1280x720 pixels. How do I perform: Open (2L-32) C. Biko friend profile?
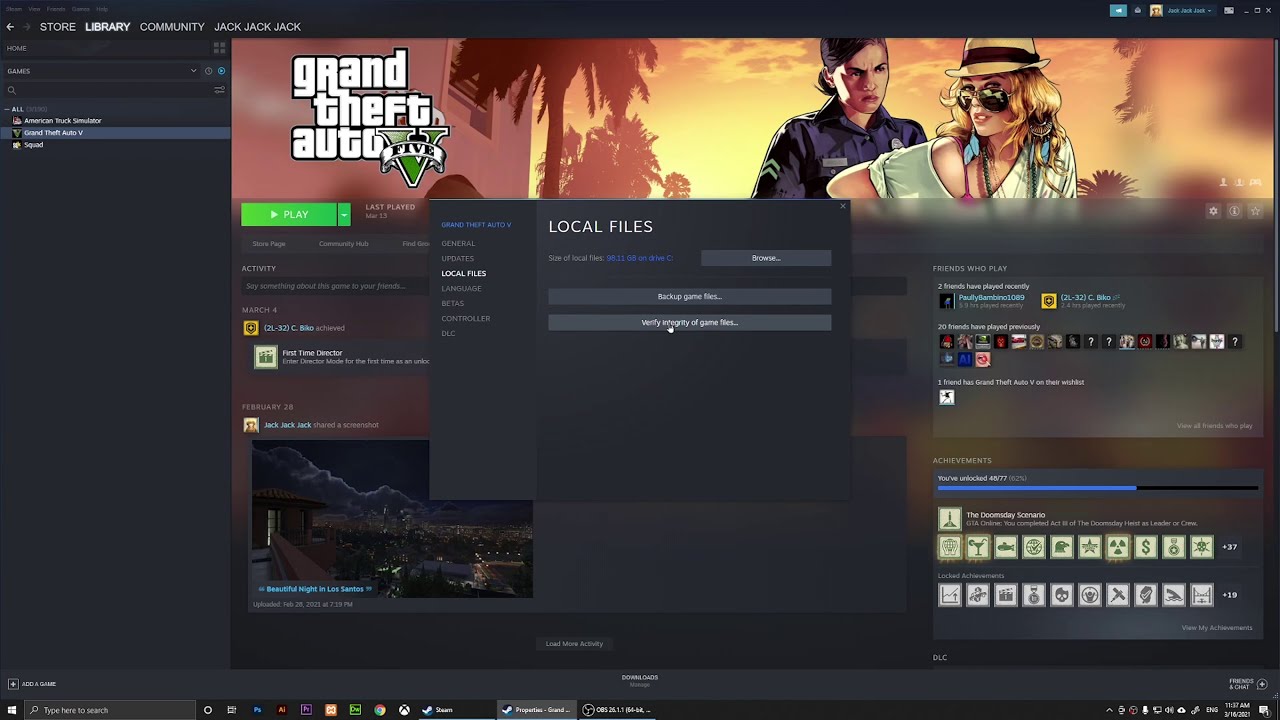[1085, 297]
